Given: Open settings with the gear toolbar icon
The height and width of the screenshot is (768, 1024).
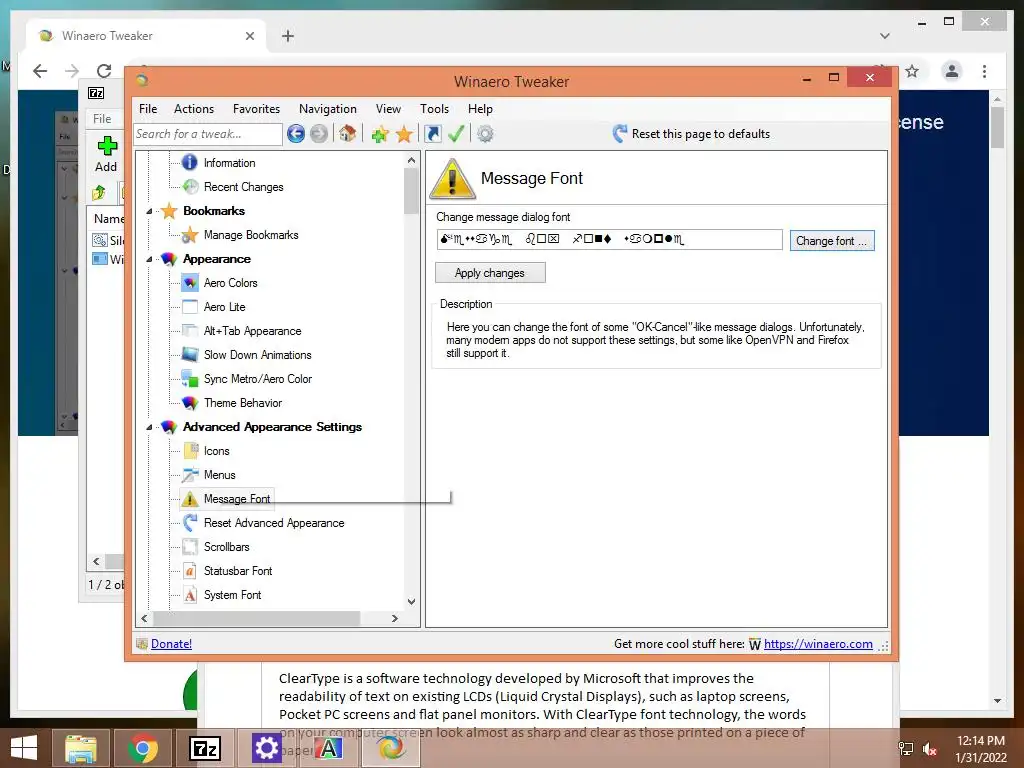Looking at the screenshot, I should coord(485,134).
